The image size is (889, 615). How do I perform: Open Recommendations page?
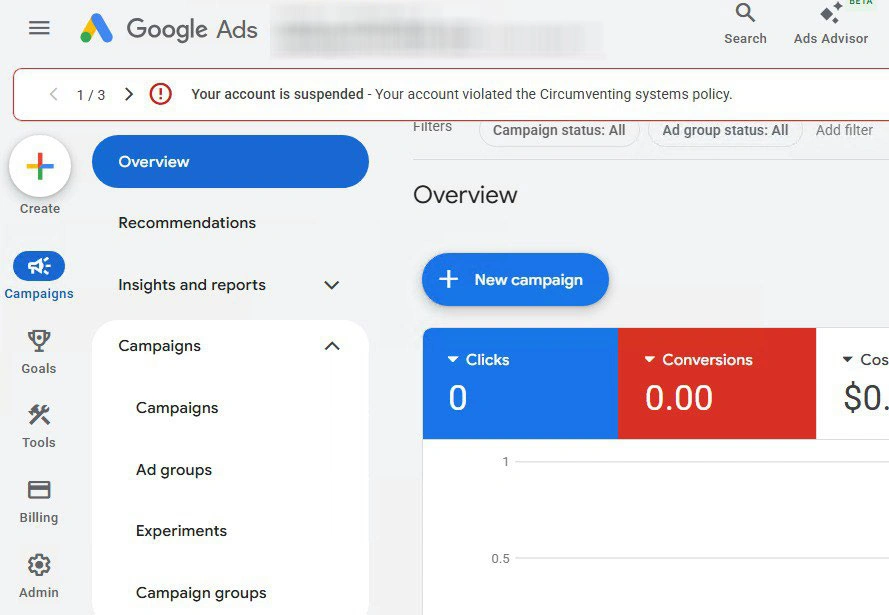(187, 223)
